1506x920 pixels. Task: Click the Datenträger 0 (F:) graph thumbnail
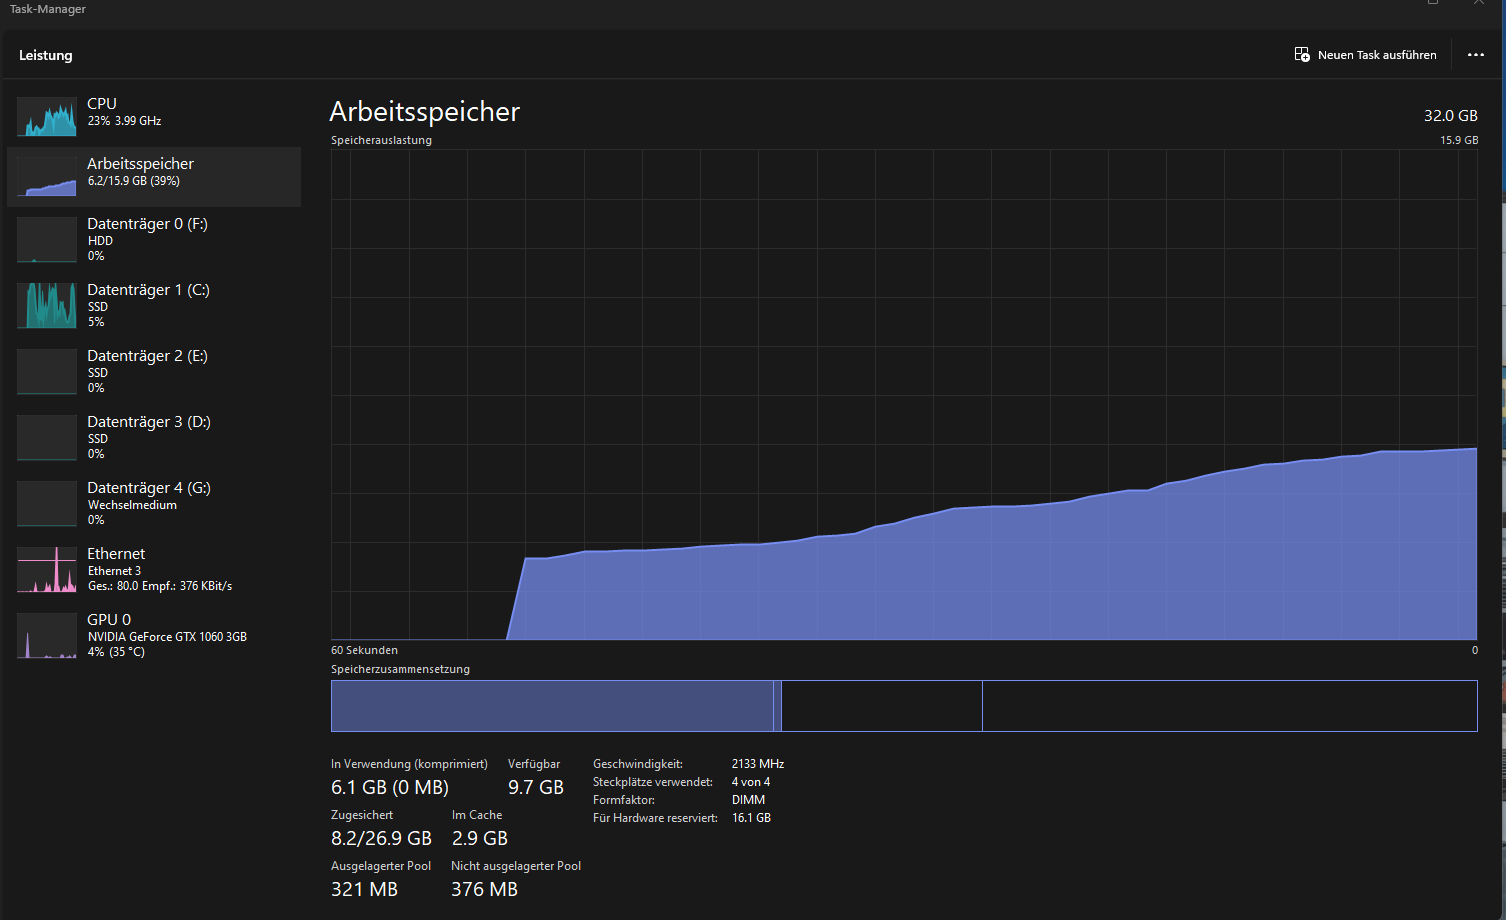tap(47, 239)
